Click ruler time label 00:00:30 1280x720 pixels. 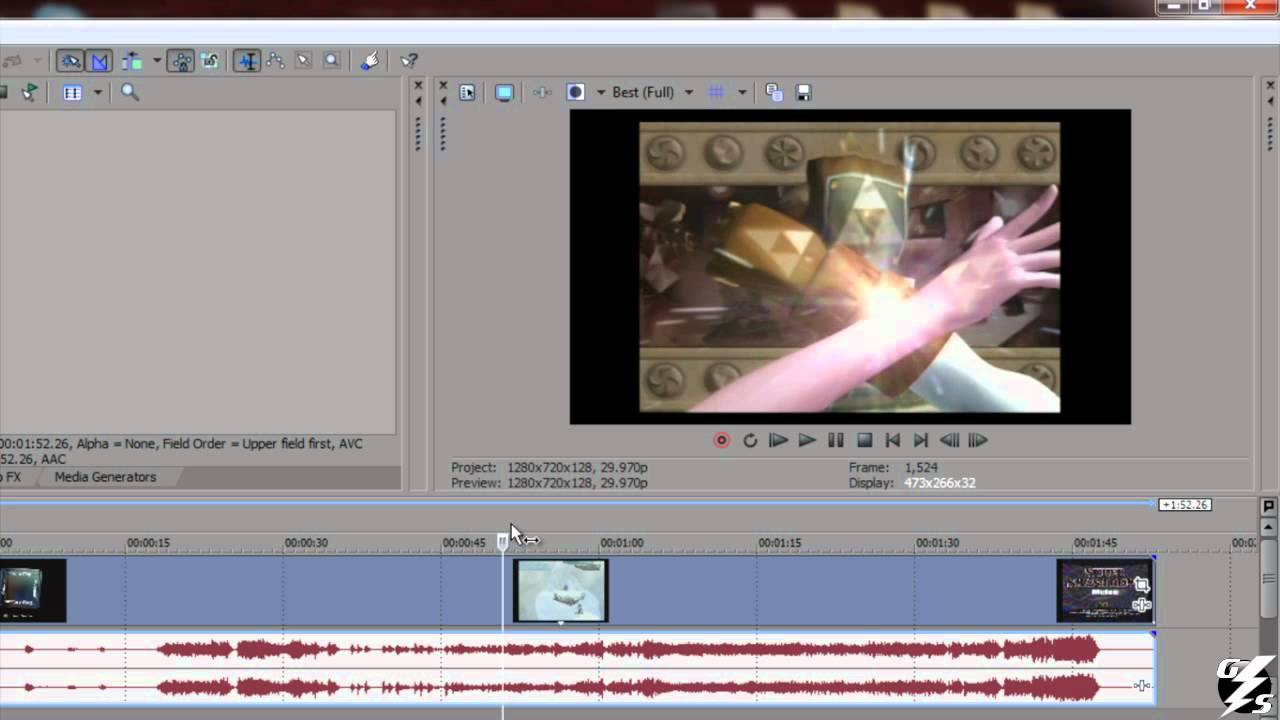point(306,543)
